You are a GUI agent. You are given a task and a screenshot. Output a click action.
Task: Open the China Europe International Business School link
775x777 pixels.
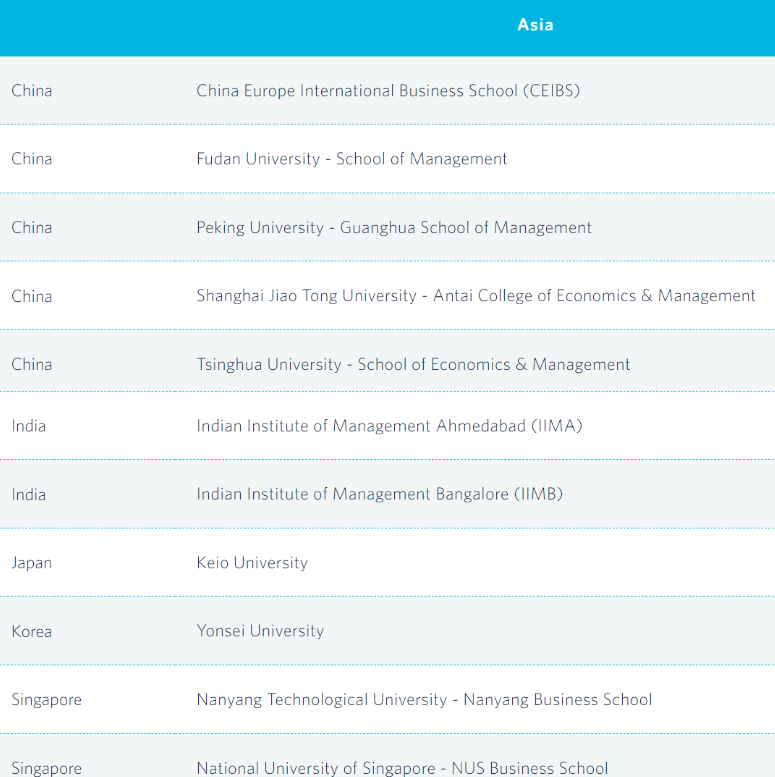coord(388,90)
